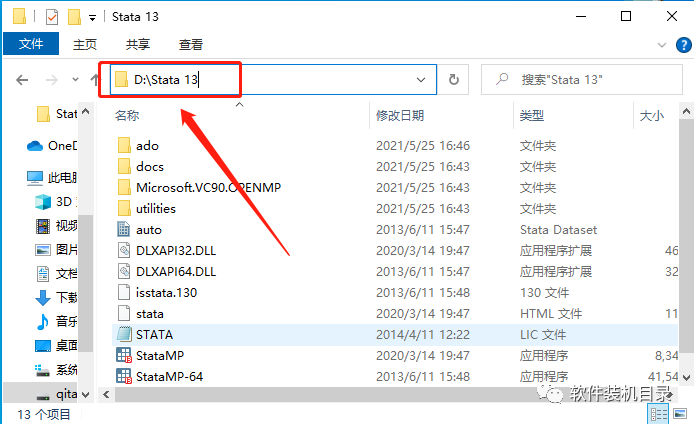Sort by 名称 column header
The image size is (694, 424).
[x=127, y=116]
